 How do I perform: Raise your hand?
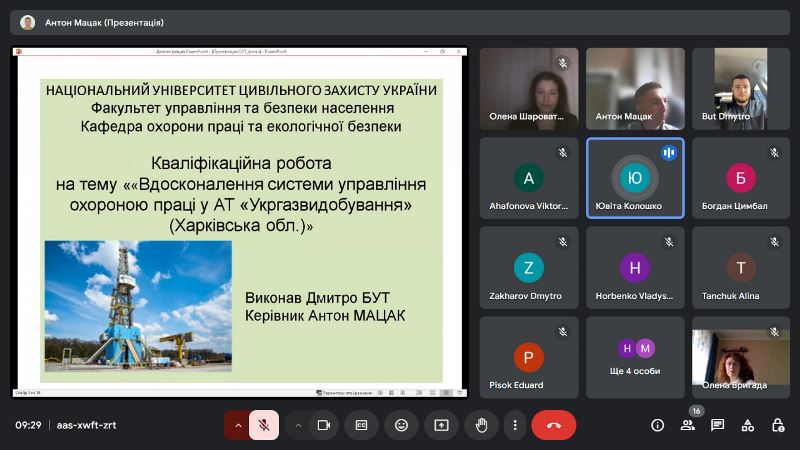coord(481,425)
